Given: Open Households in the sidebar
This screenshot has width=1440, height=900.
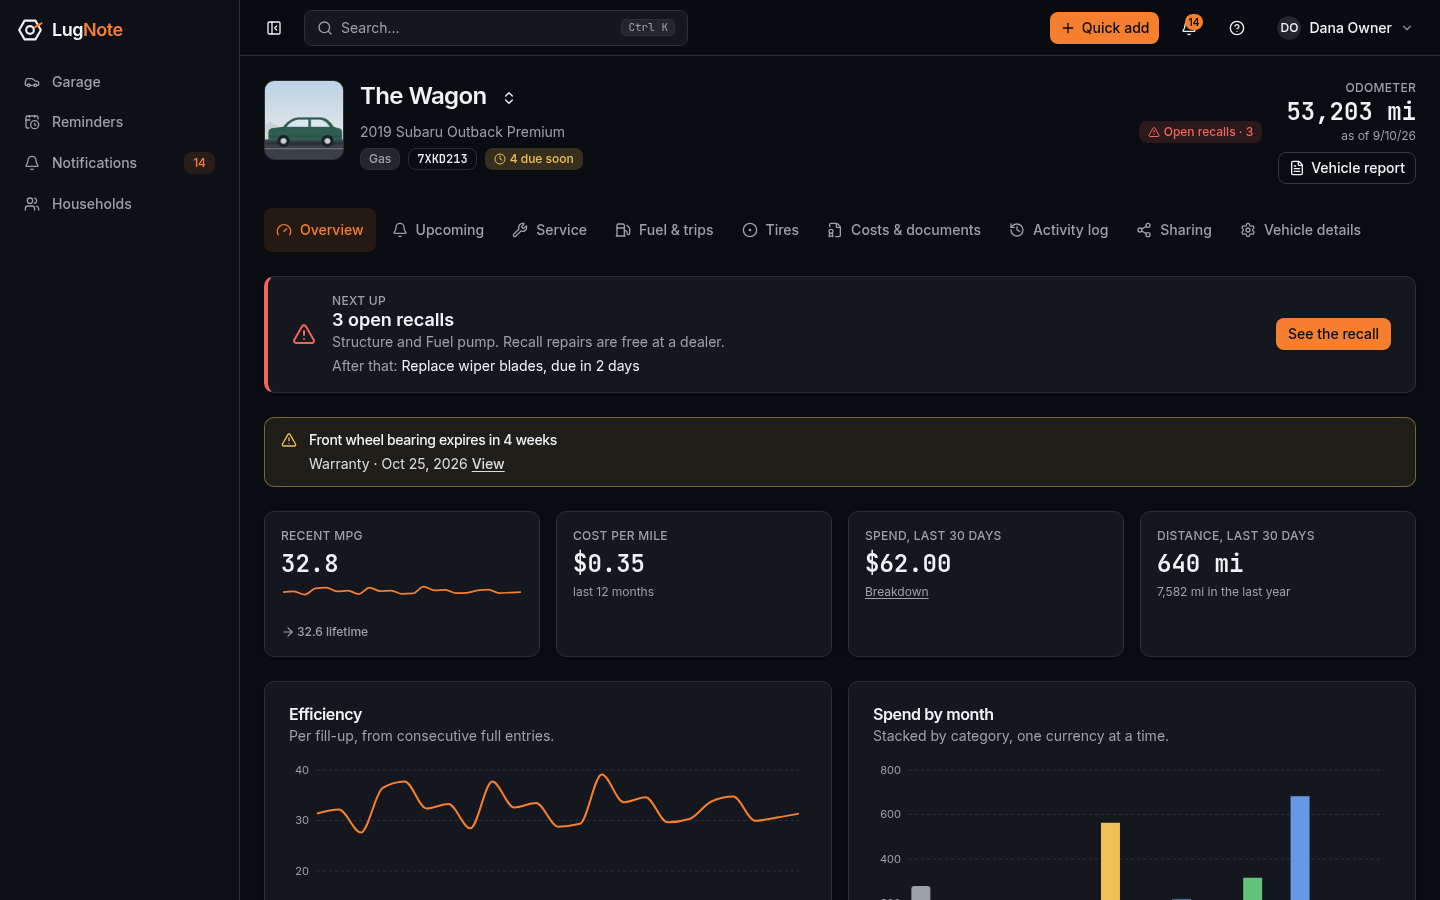Looking at the screenshot, I should click(120, 204).
